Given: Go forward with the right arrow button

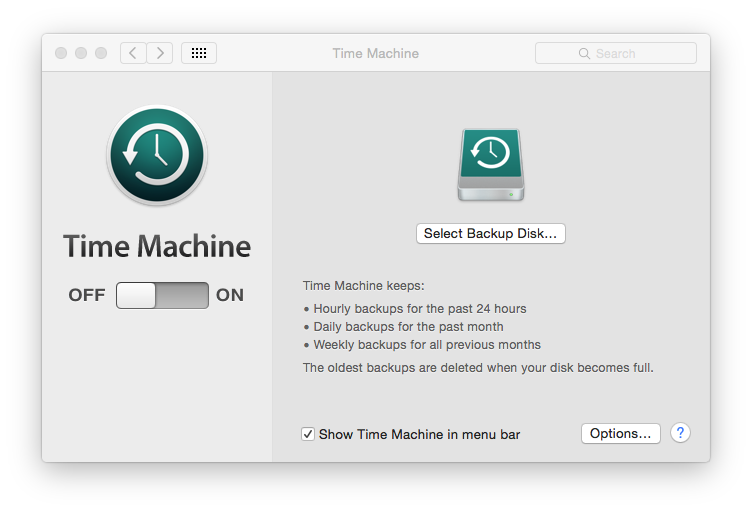Looking at the screenshot, I should (160, 53).
